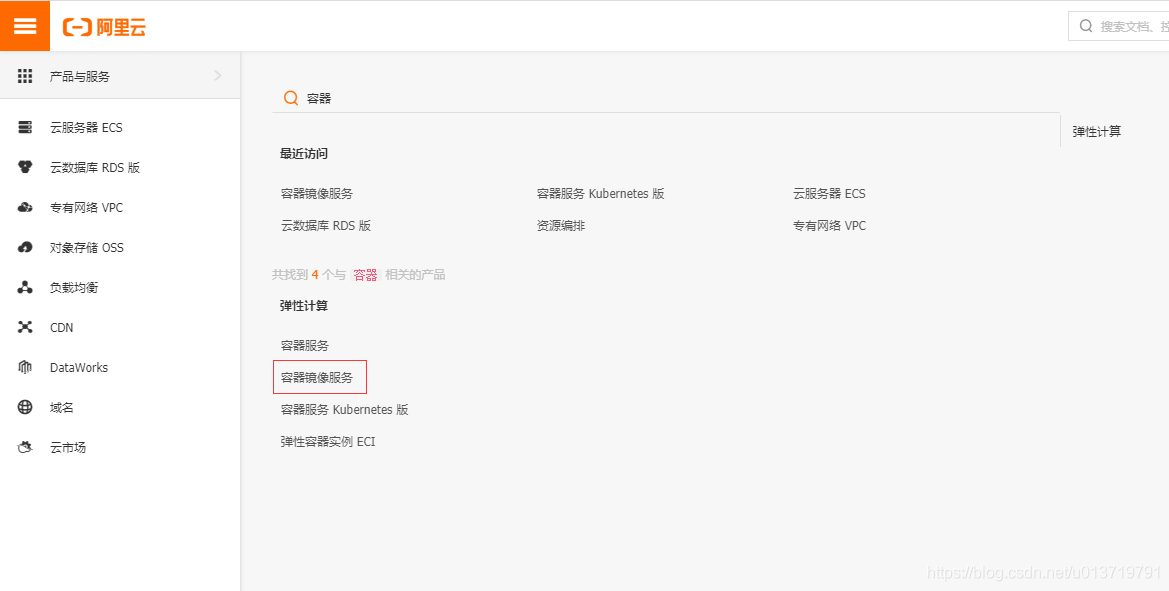Screen dimensions: 1169x591
Task: Open recently visited 资源编排 link
Action: 561,225
